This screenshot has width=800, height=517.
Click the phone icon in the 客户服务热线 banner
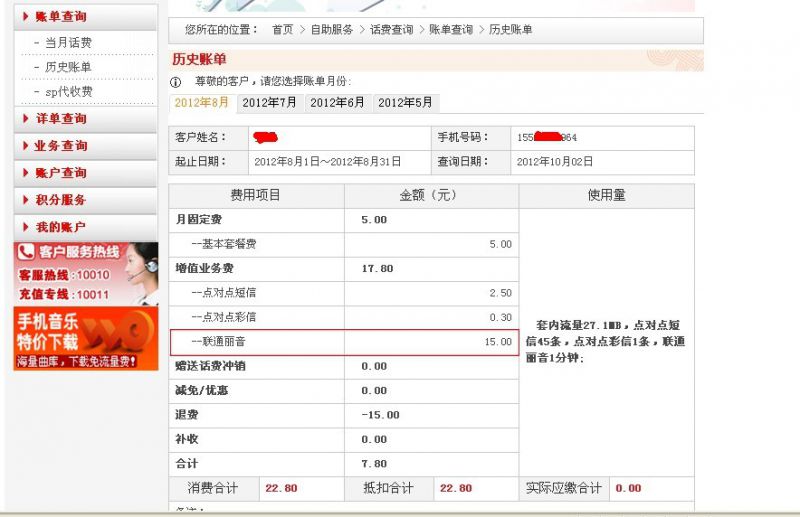tap(26, 253)
